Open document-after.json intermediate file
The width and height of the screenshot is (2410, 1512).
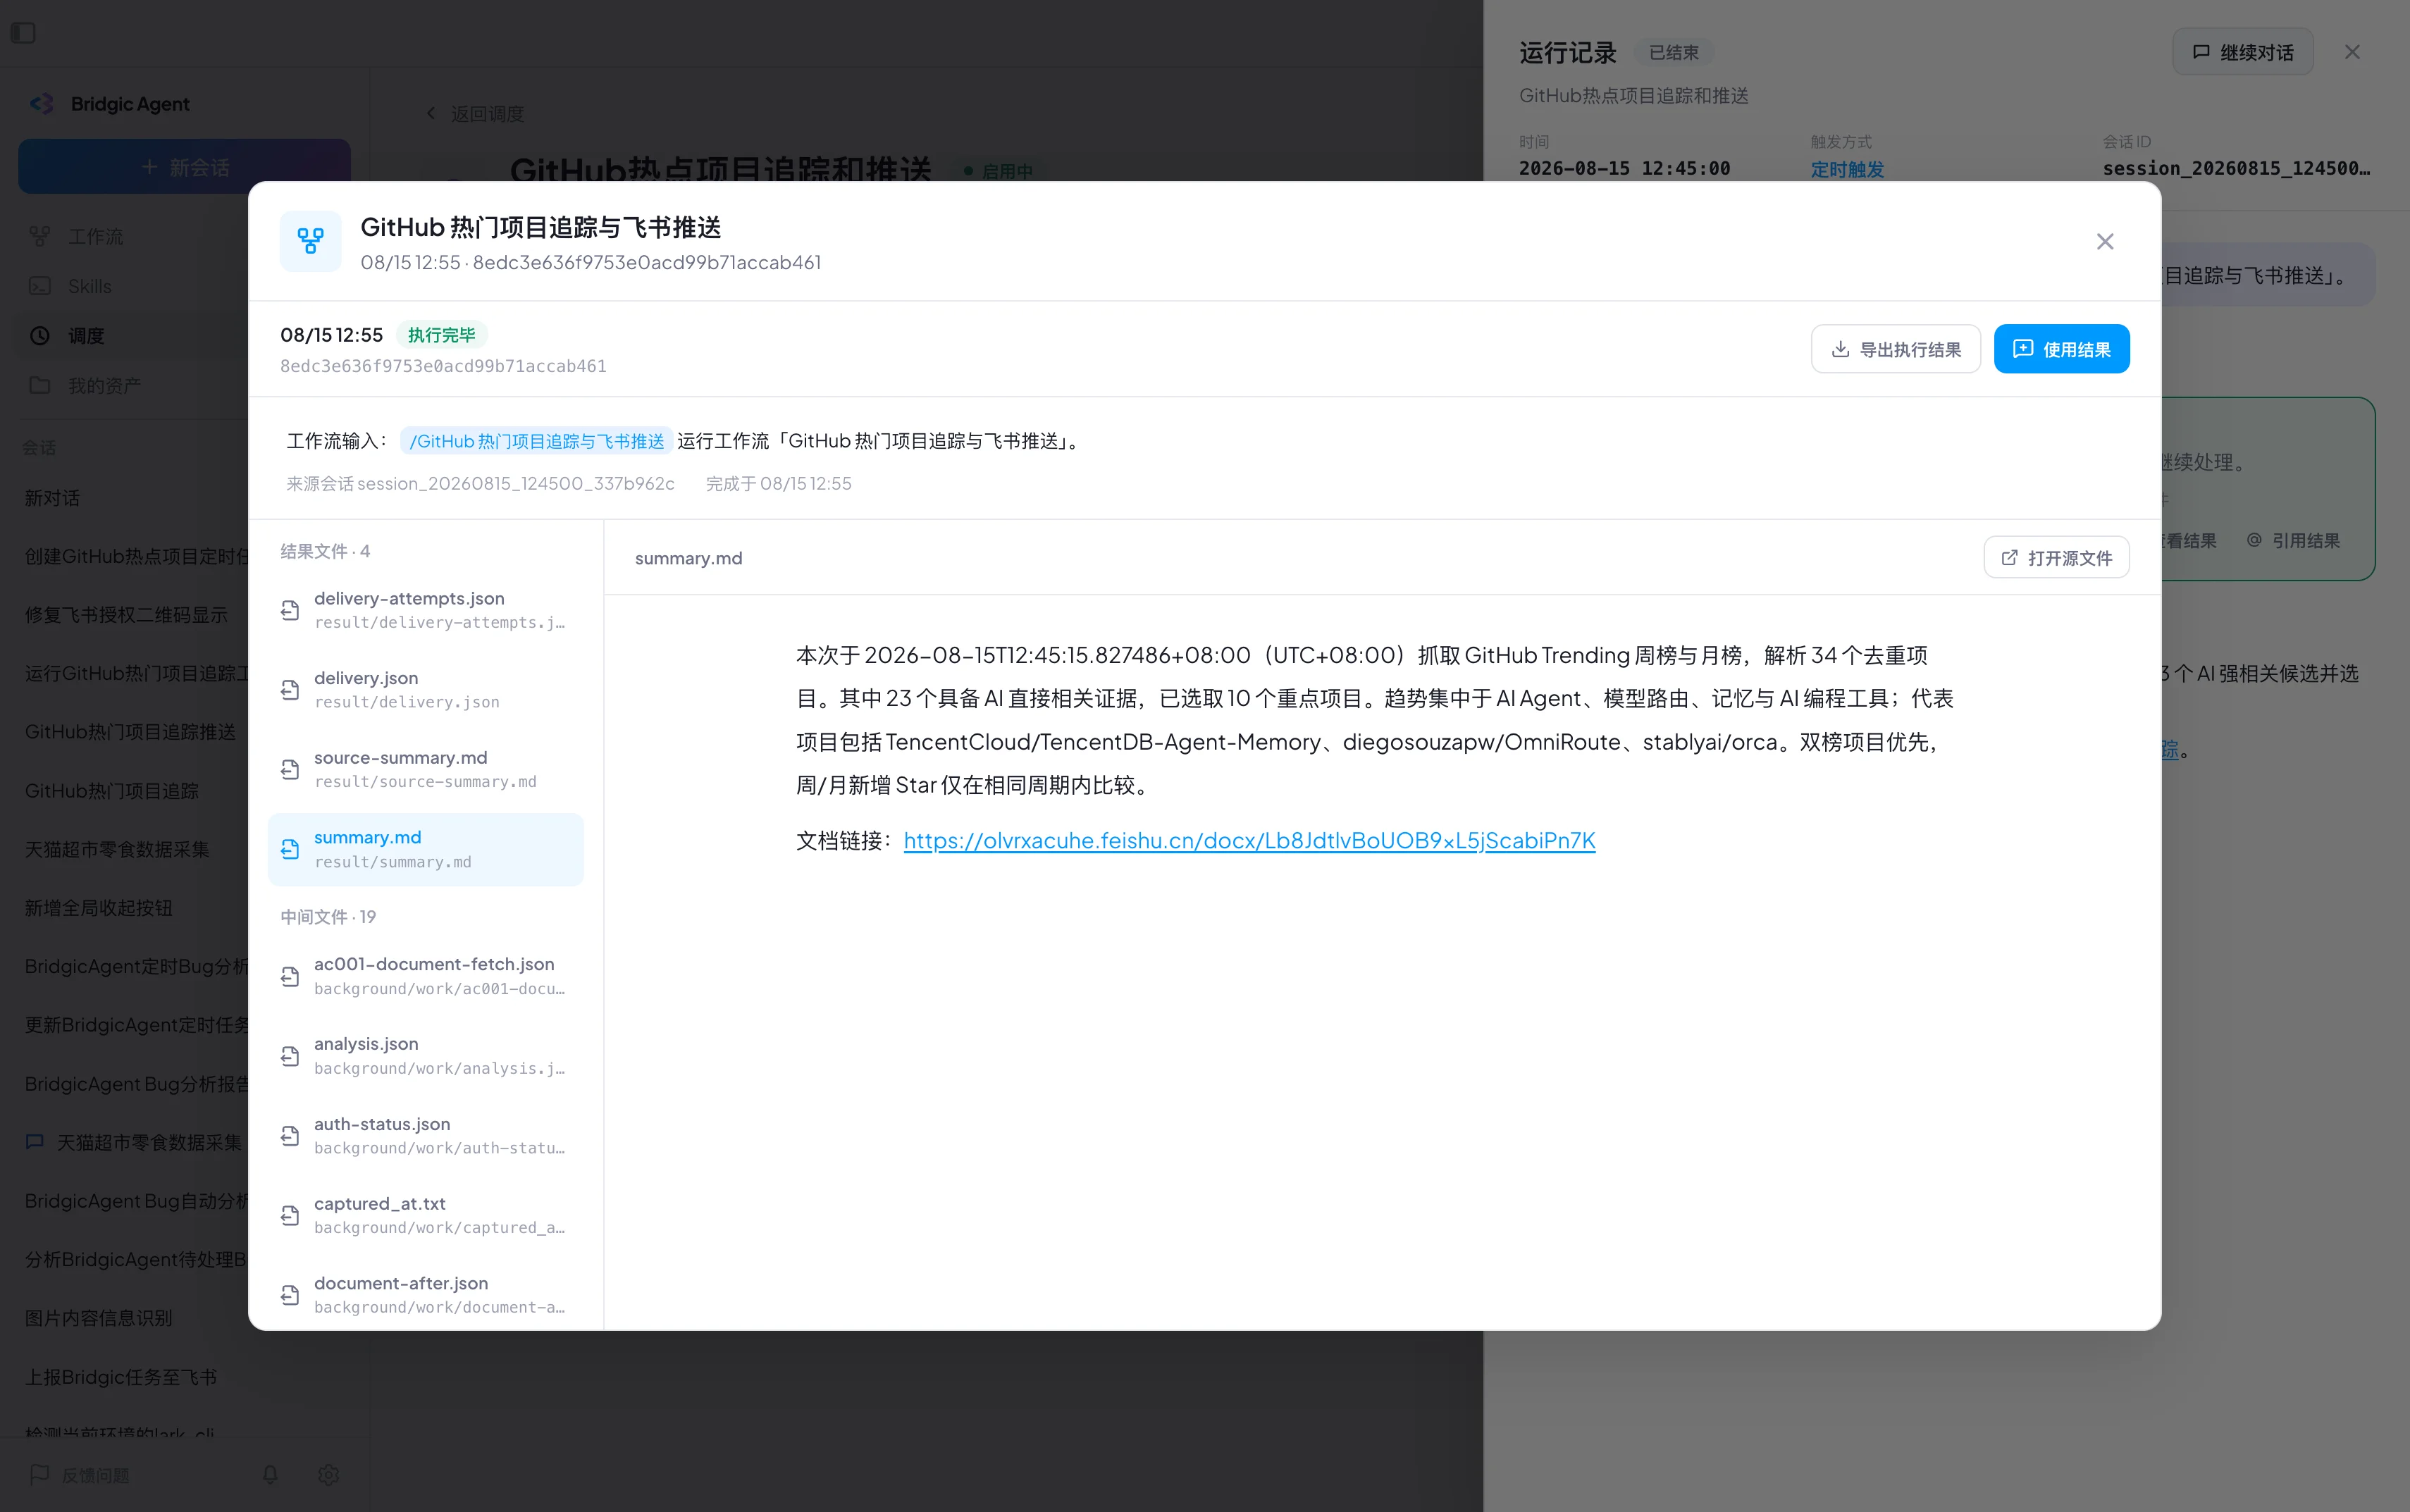pyautogui.click(x=426, y=1295)
